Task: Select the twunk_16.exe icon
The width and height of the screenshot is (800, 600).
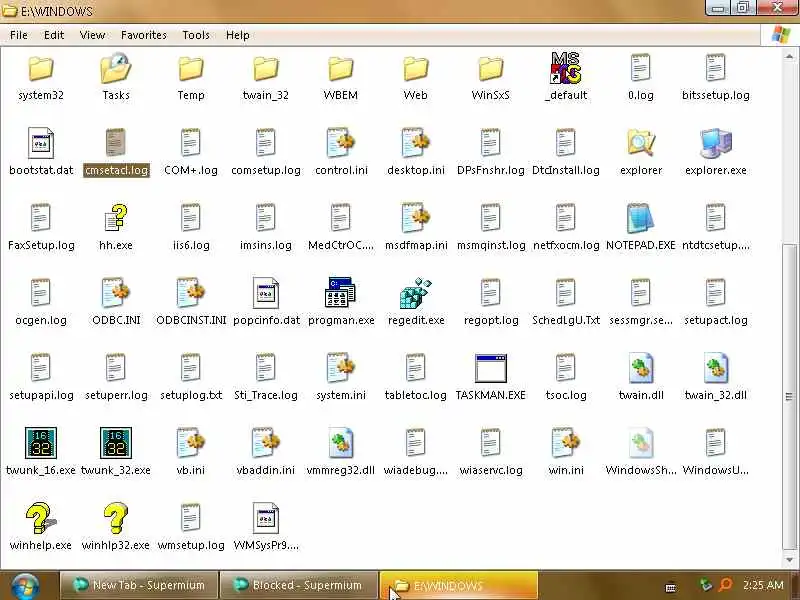Action: [x=41, y=443]
